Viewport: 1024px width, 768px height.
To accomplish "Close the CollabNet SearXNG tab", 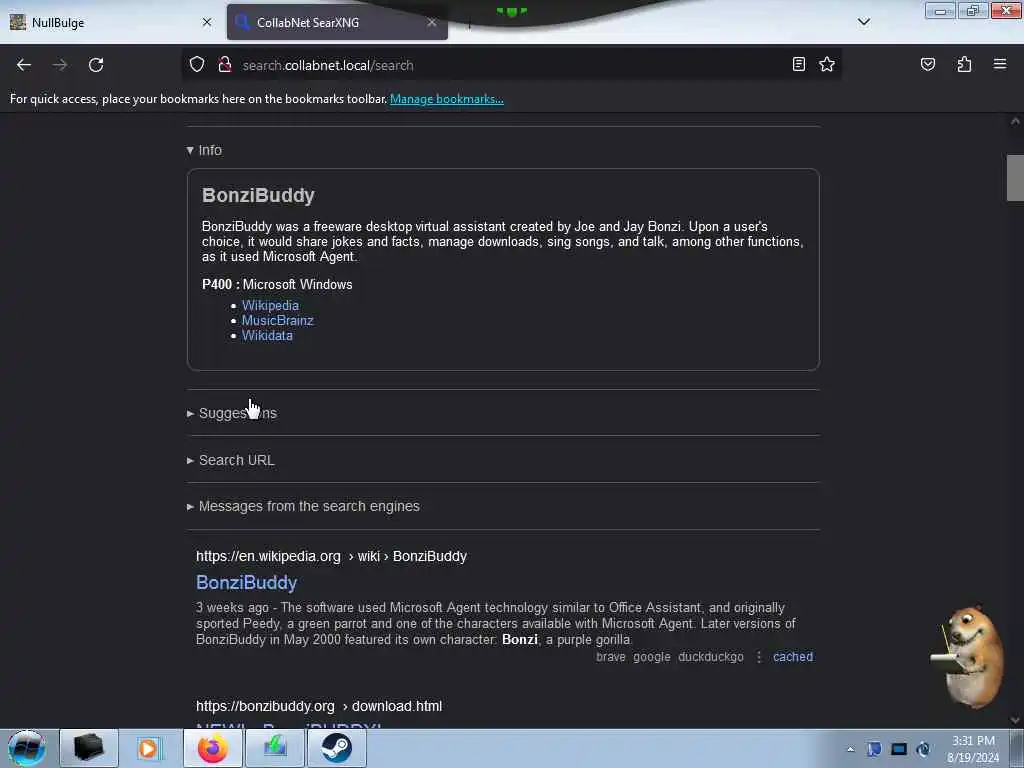I will (x=432, y=22).
